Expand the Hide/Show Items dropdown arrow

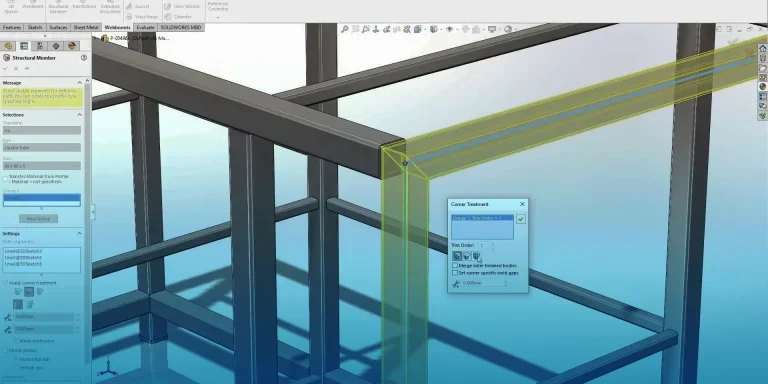(456, 29)
